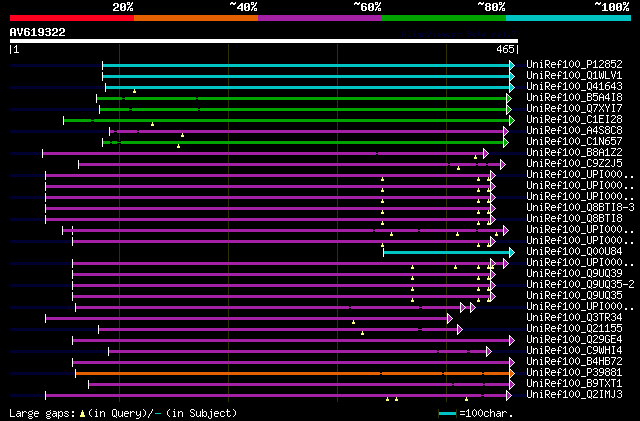The height and width of the screenshot is (421, 640).
Task: Click the cyan arrowhead ending Q41643 alignment
Action: [x=512, y=87]
